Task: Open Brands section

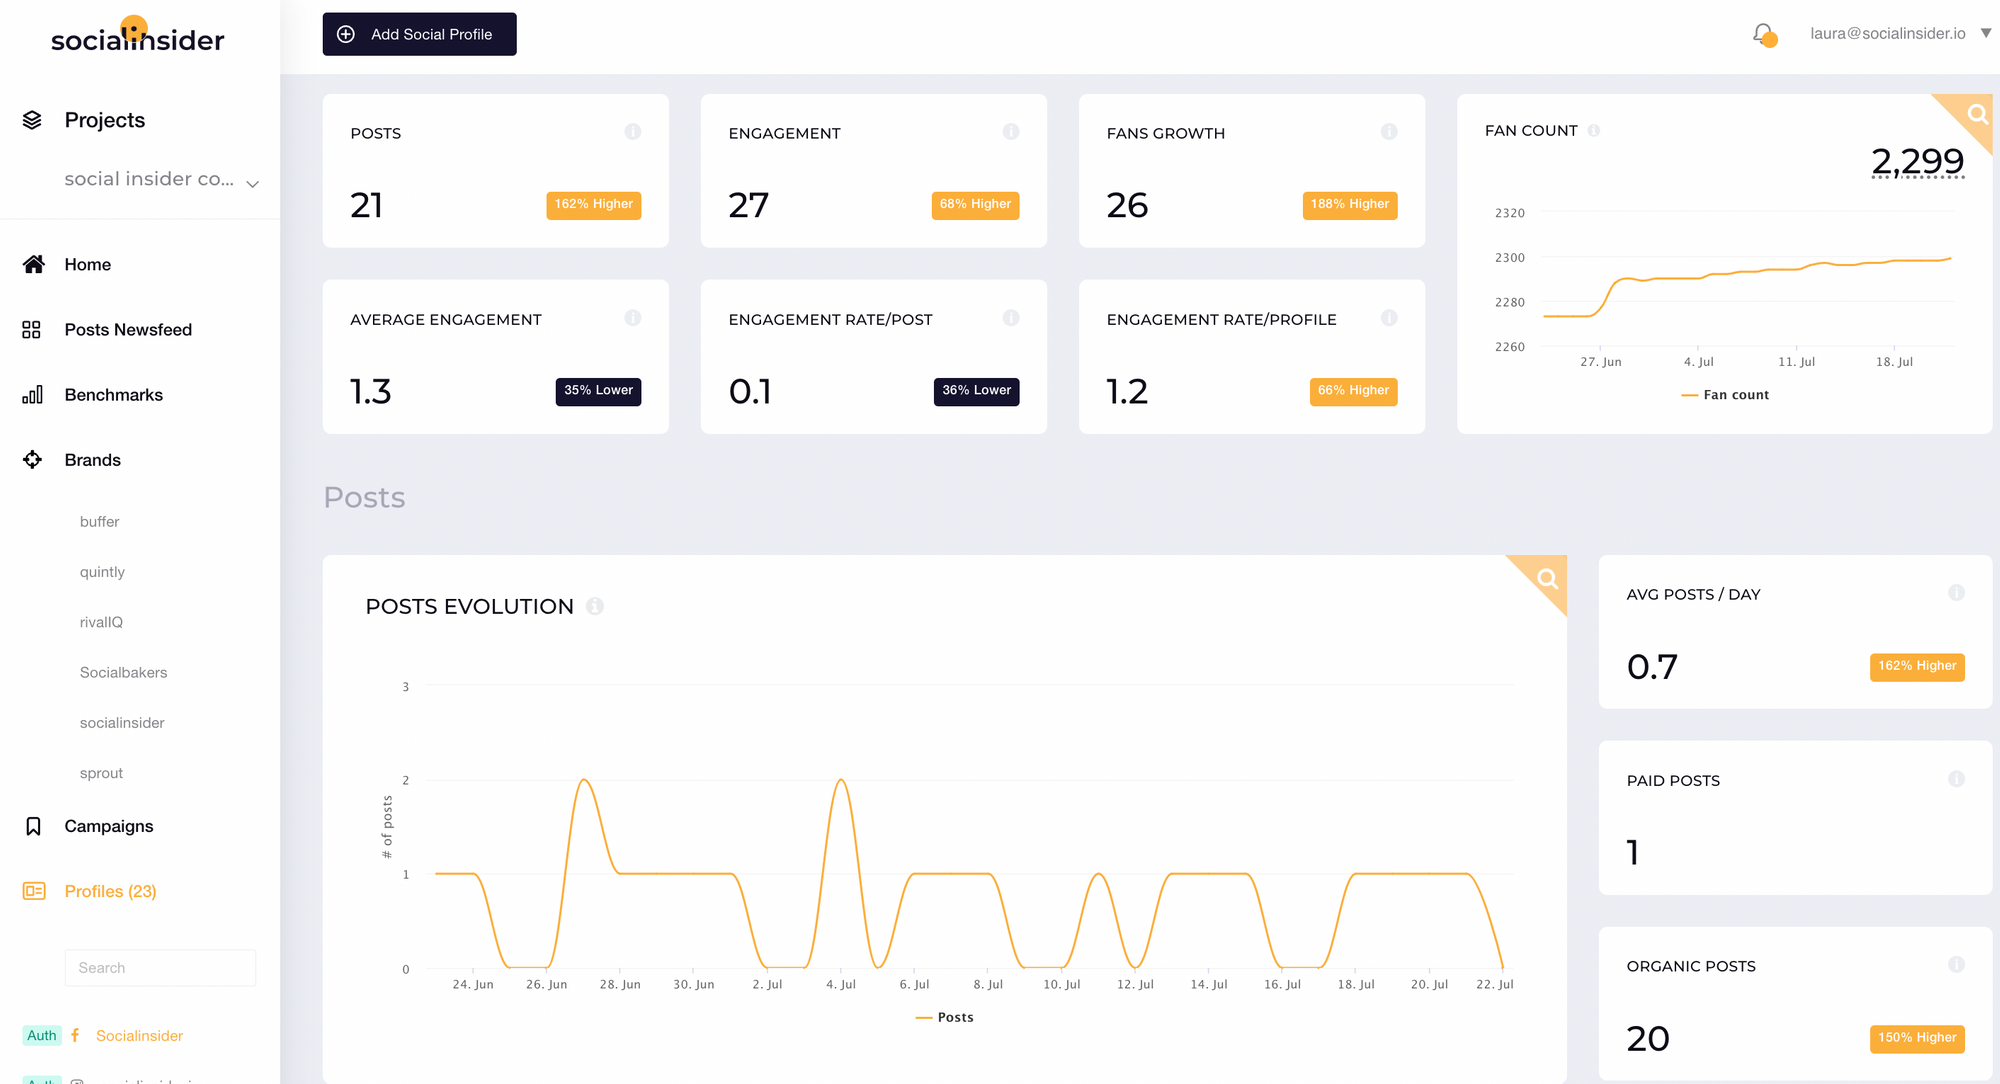Action: (93, 460)
